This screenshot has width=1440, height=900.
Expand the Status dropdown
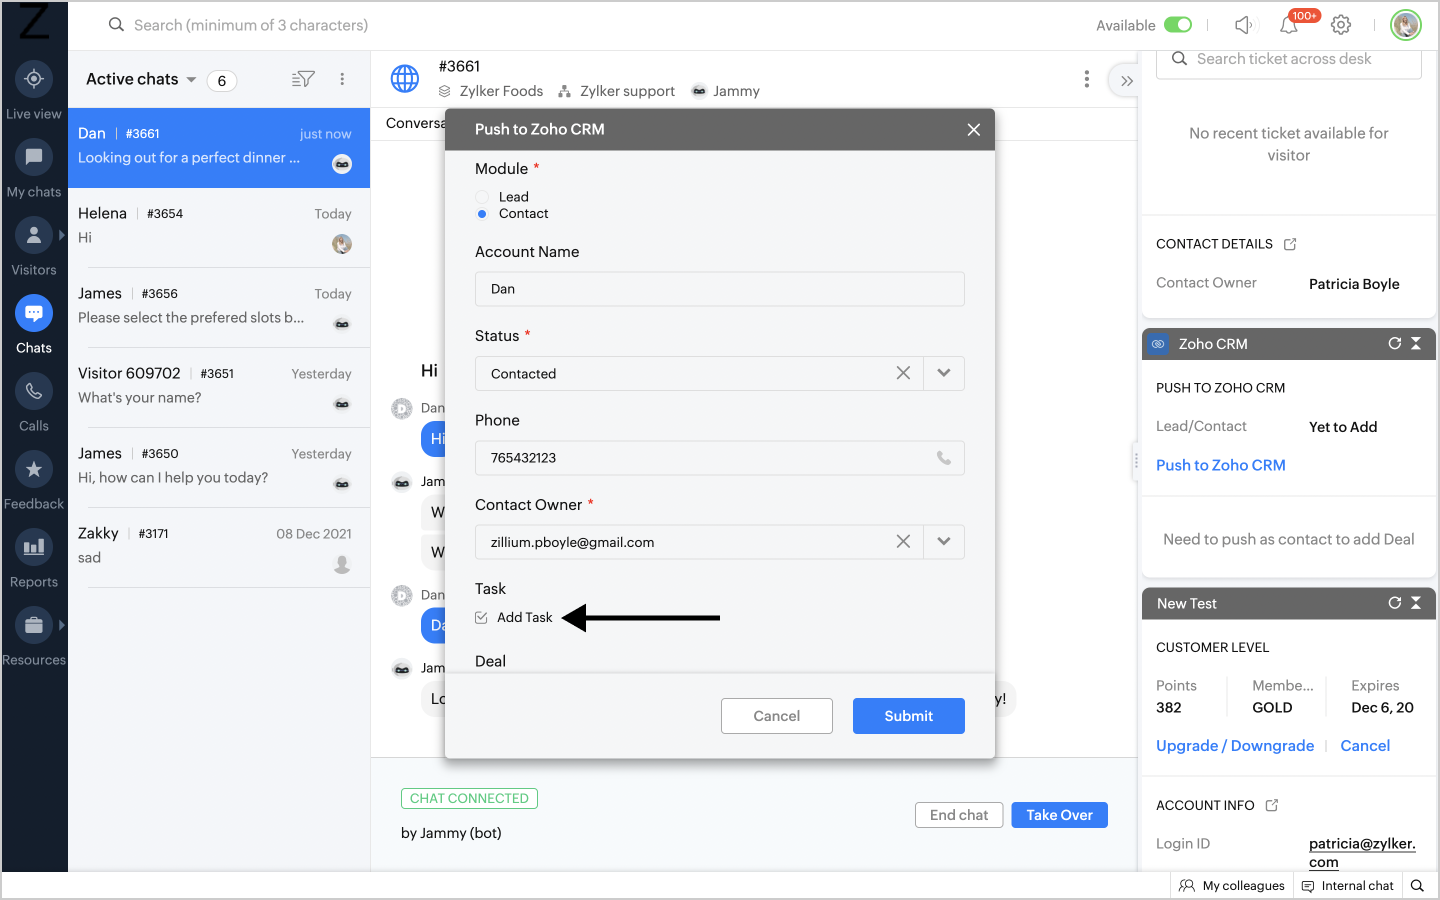pyautogui.click(x=944, y=373)
